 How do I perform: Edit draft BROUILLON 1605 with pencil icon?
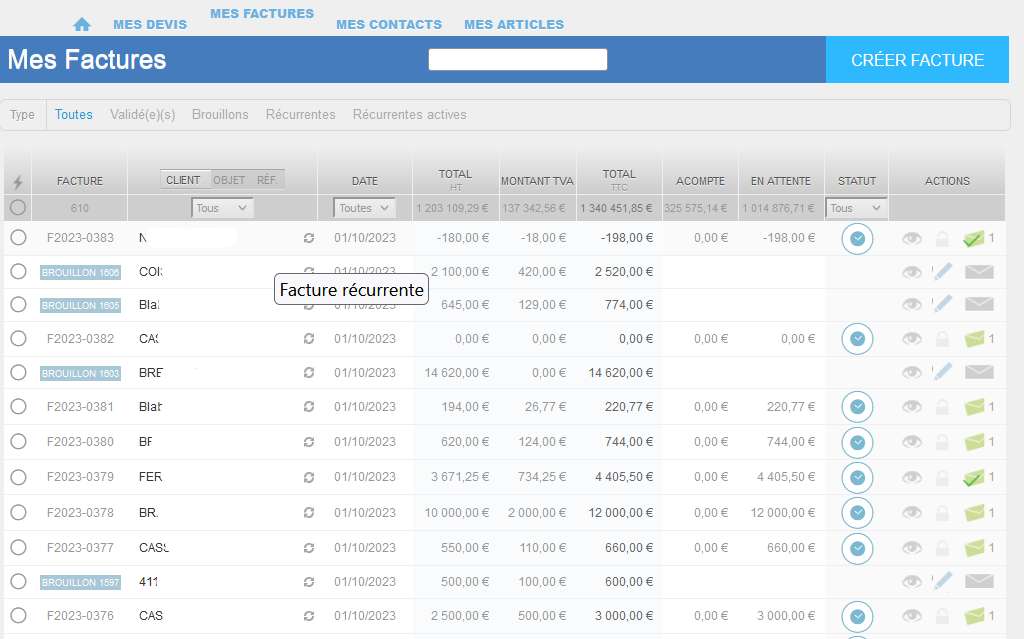pyautogui.click(x=942, y=304)
